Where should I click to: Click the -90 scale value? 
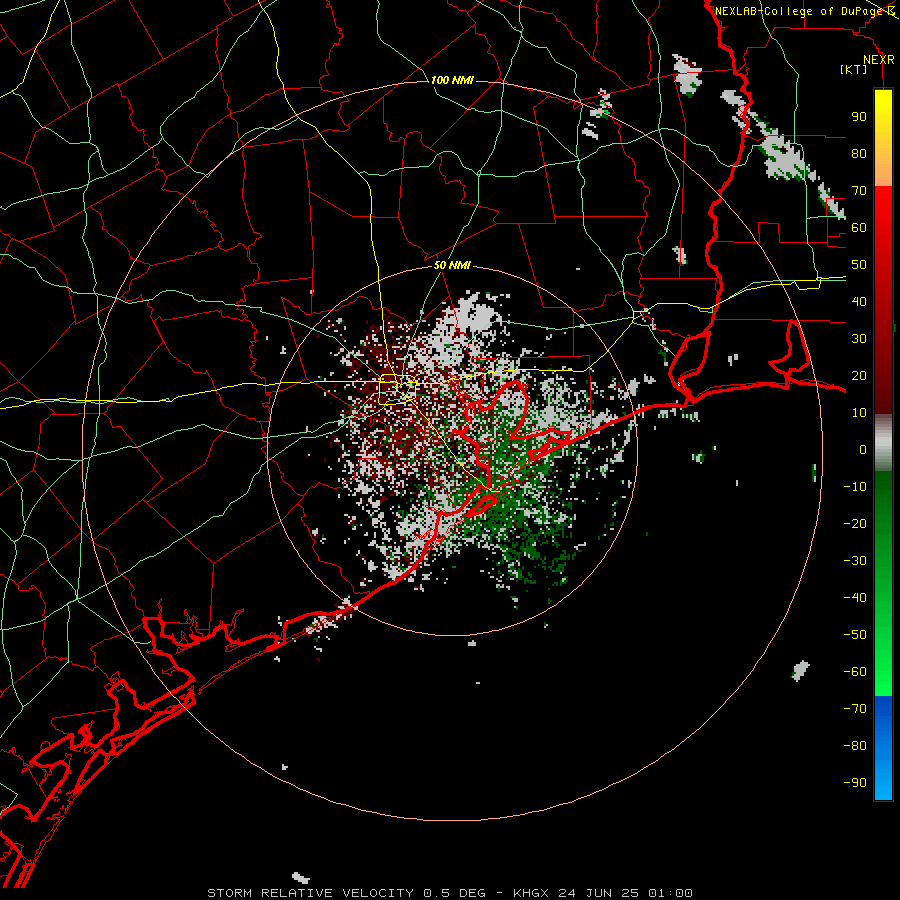855,783
